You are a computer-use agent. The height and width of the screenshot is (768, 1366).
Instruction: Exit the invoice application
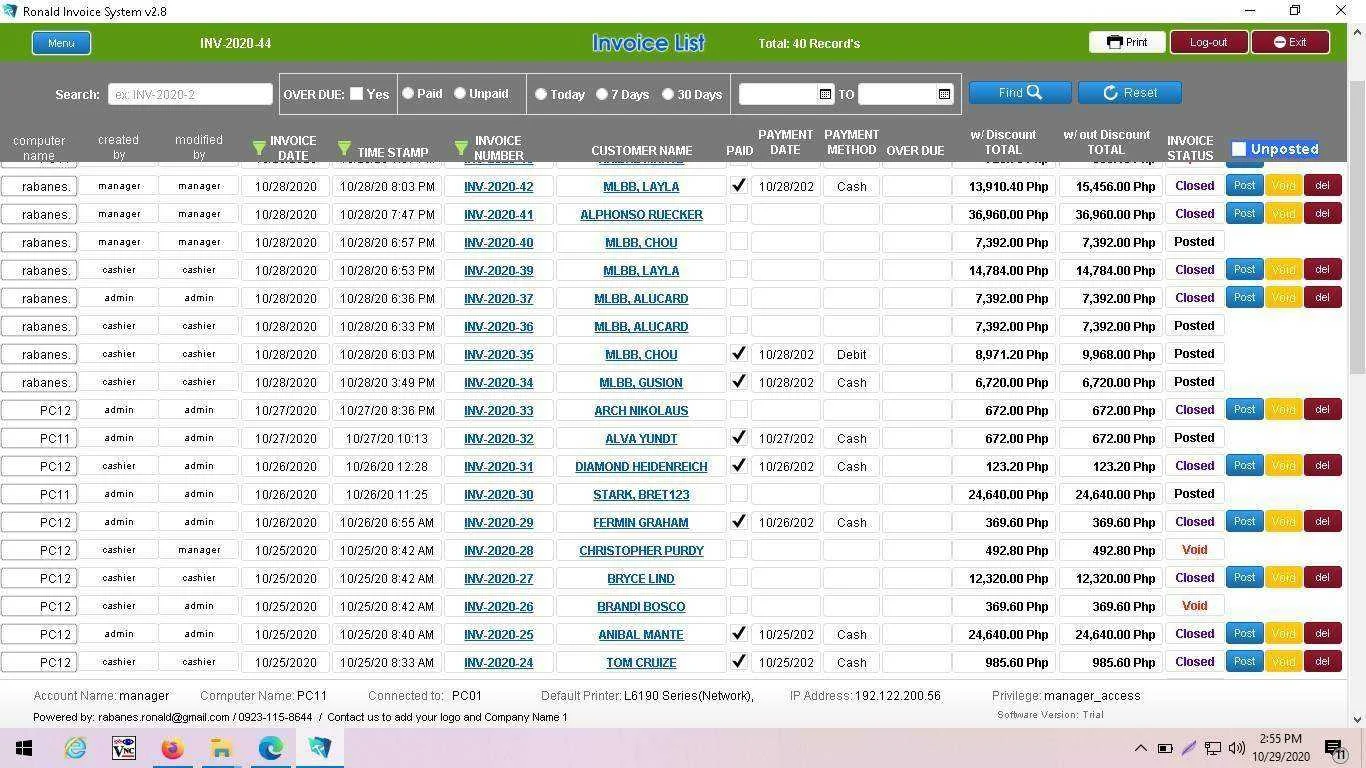1290,42
